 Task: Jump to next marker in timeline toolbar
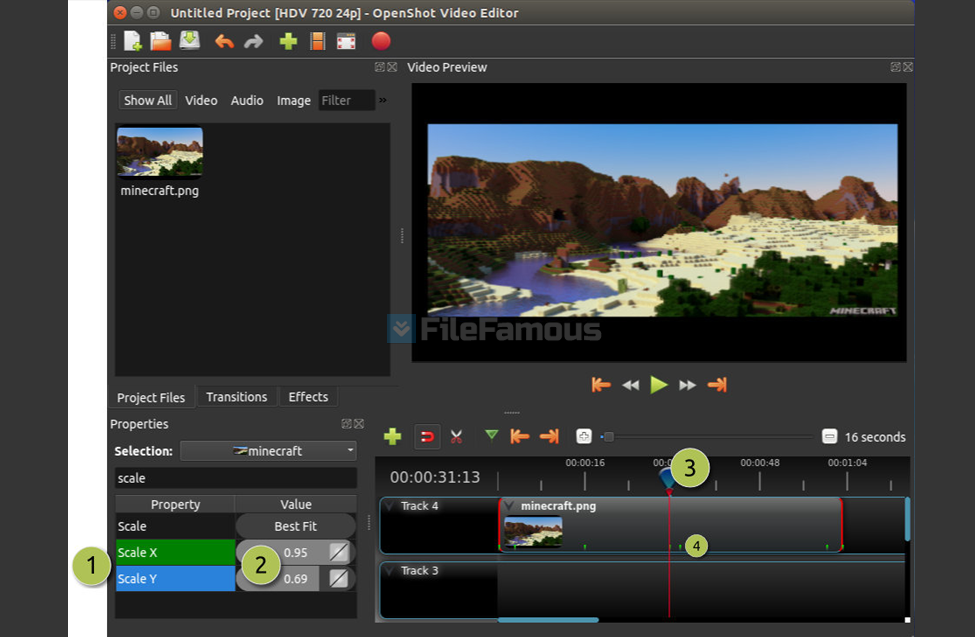[x=549, y=437]
